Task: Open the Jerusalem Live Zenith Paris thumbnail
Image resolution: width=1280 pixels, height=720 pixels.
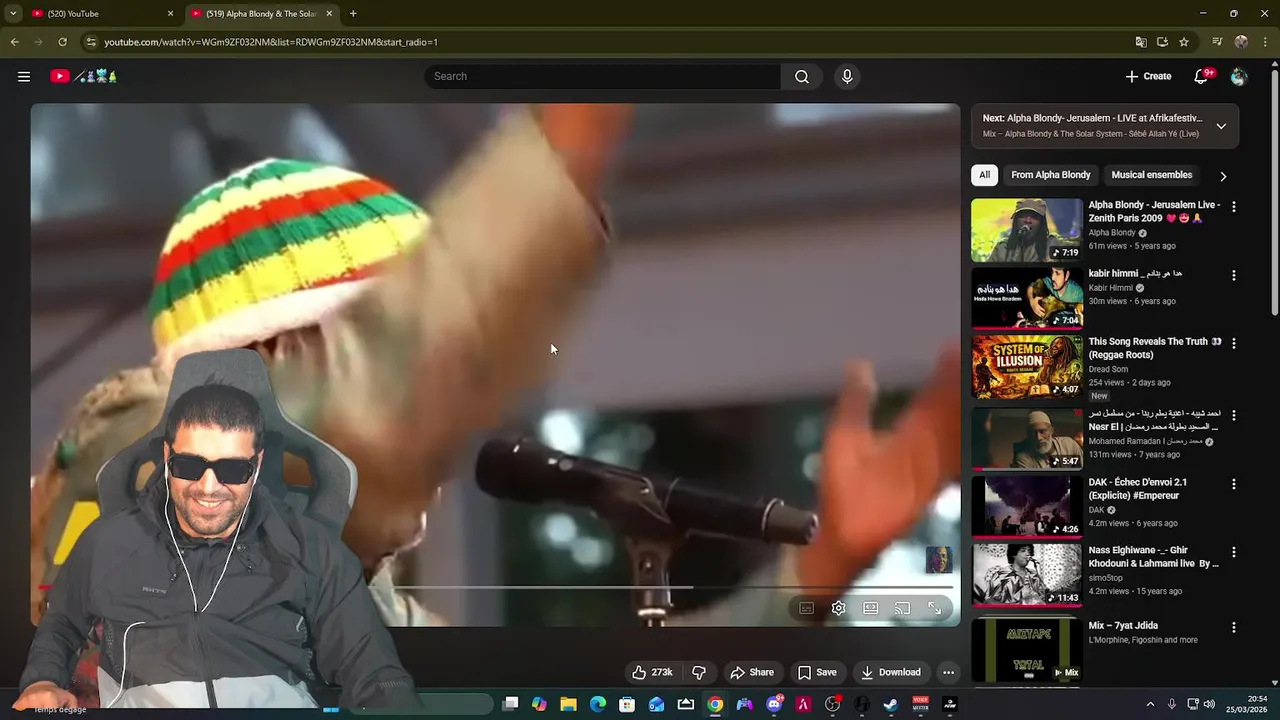Action: [1027, 229]
